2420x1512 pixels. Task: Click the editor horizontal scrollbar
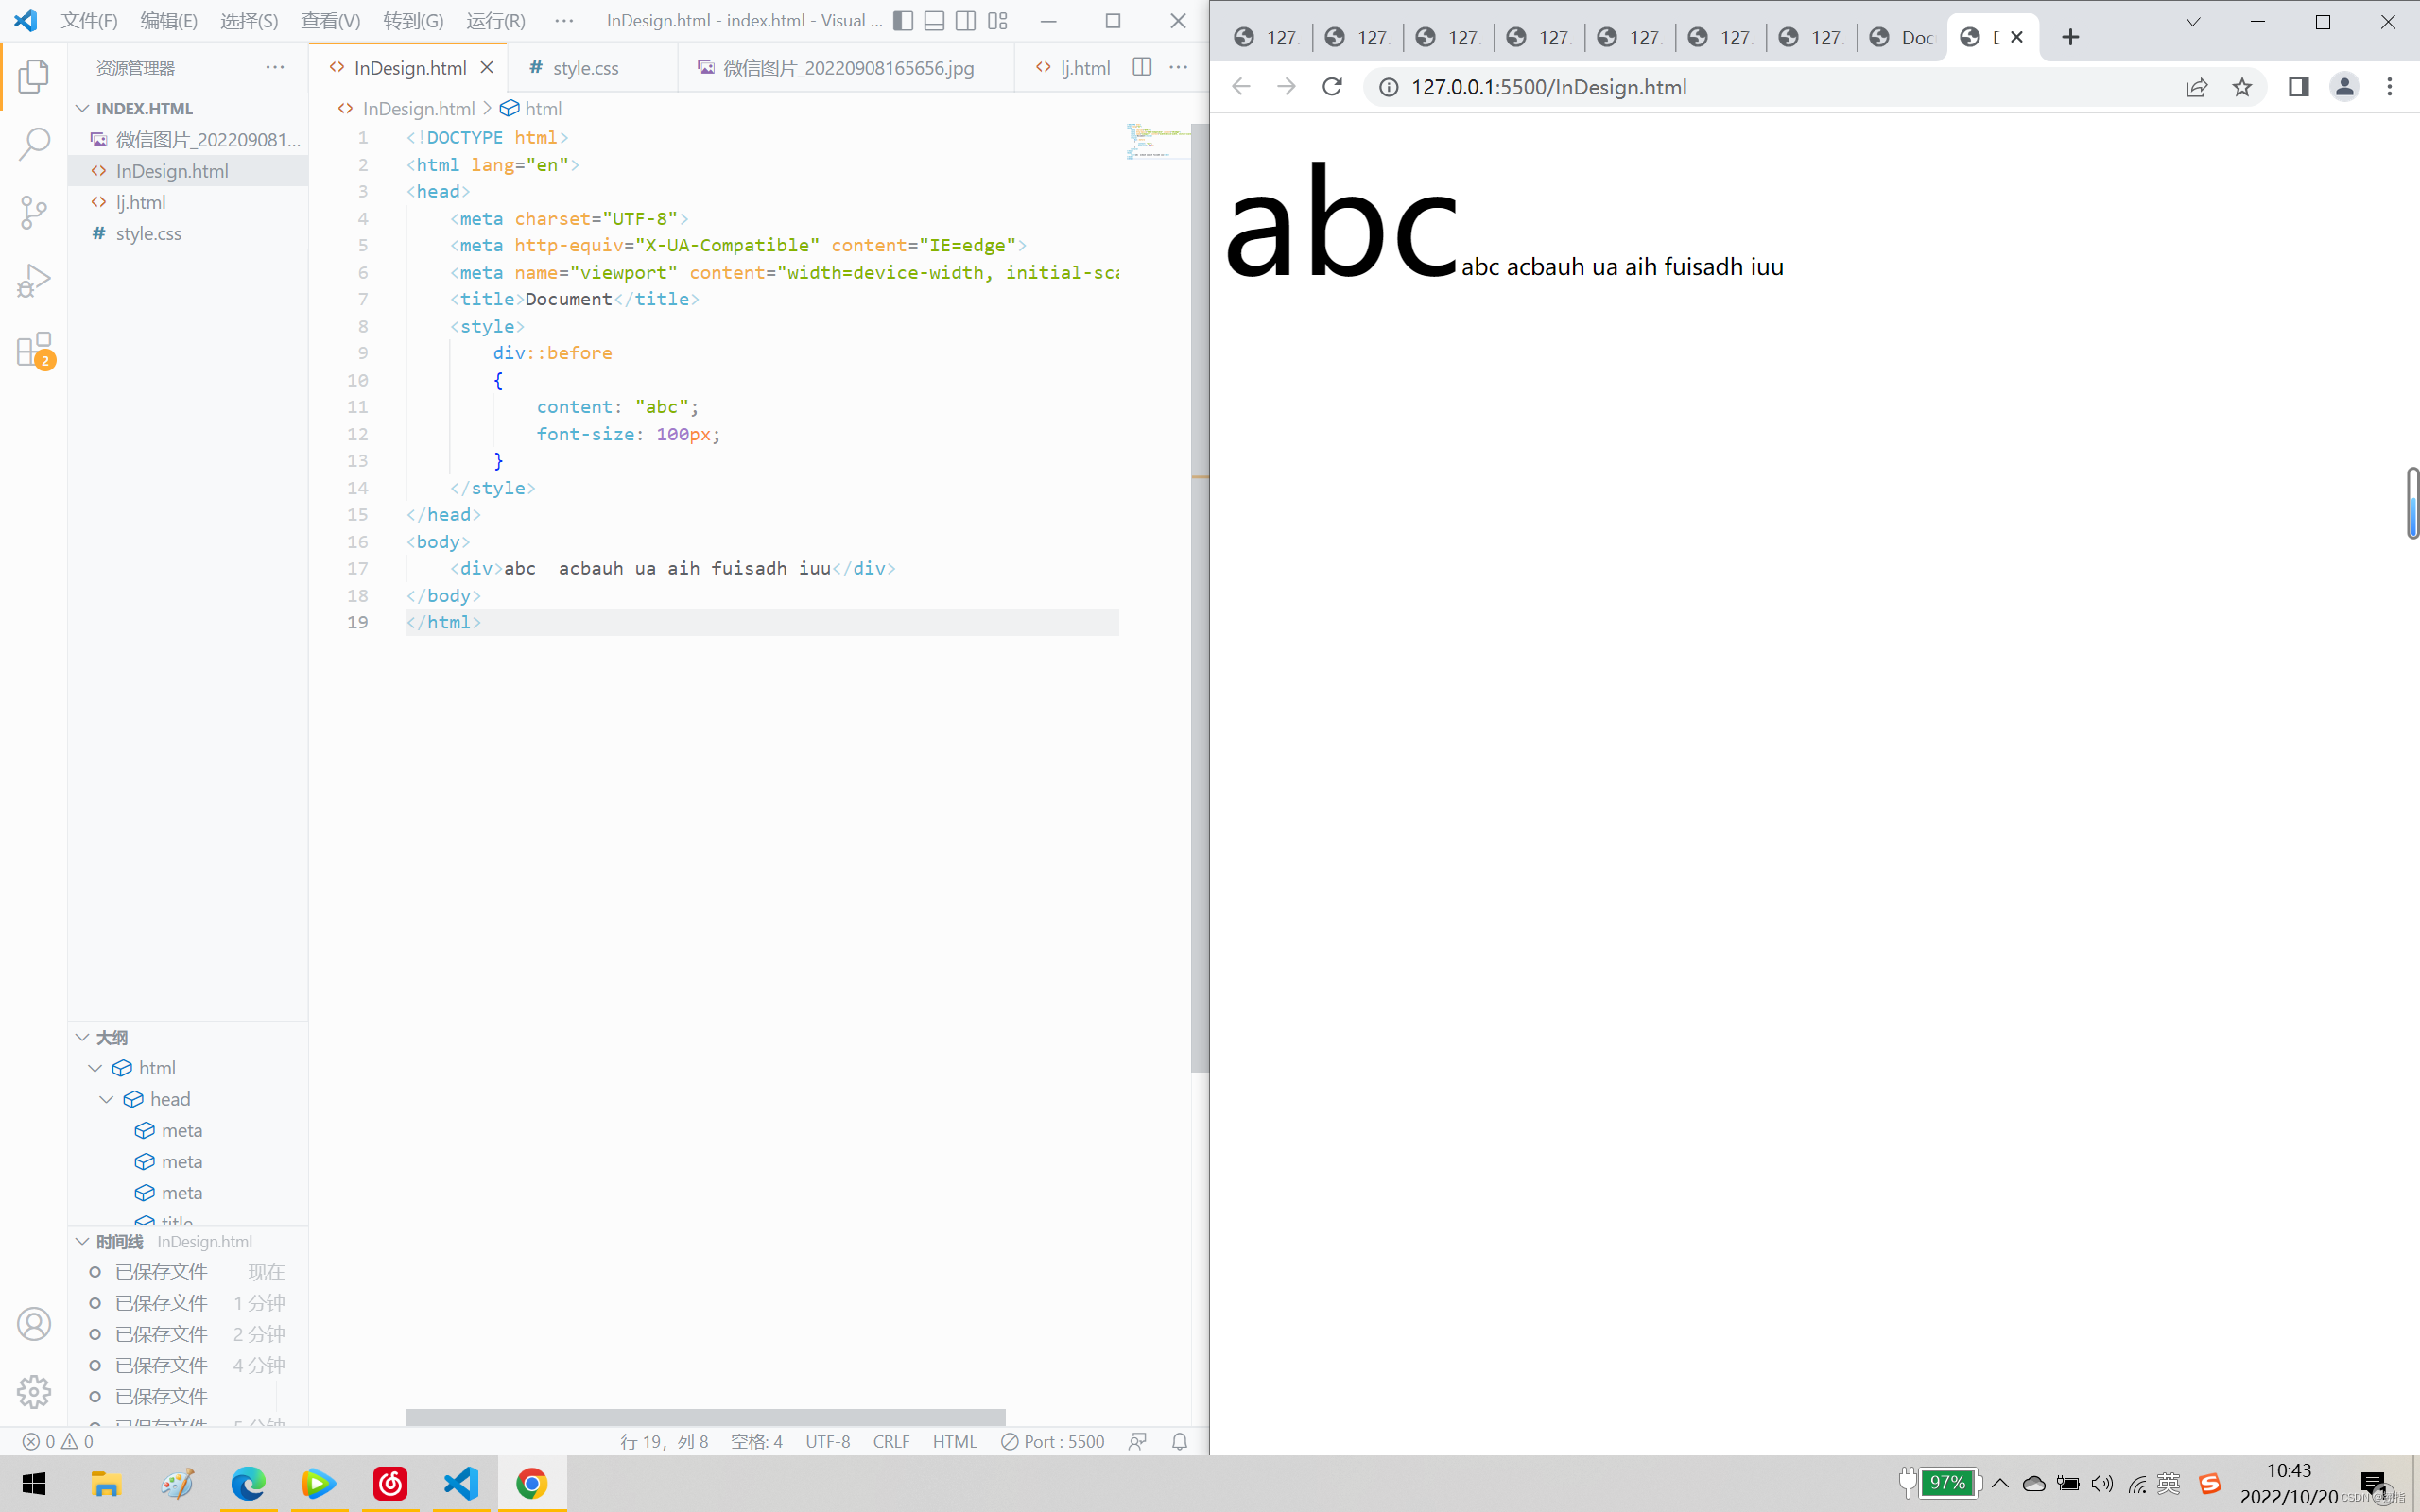pyautogui.click(x=704, y=1417)
